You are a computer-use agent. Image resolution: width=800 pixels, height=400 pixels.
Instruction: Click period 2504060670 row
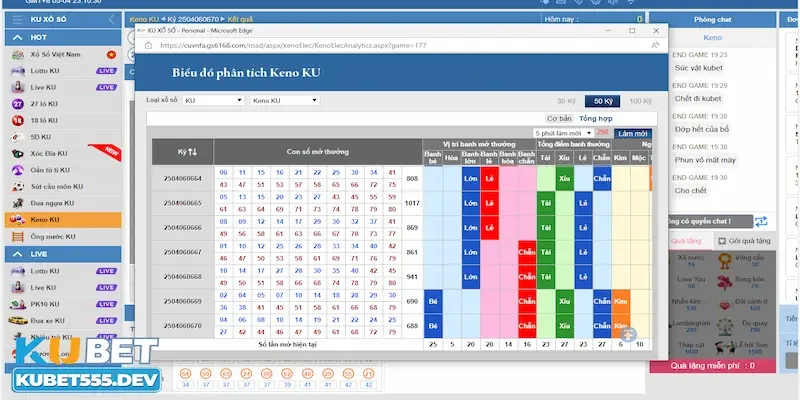(183, 326)
